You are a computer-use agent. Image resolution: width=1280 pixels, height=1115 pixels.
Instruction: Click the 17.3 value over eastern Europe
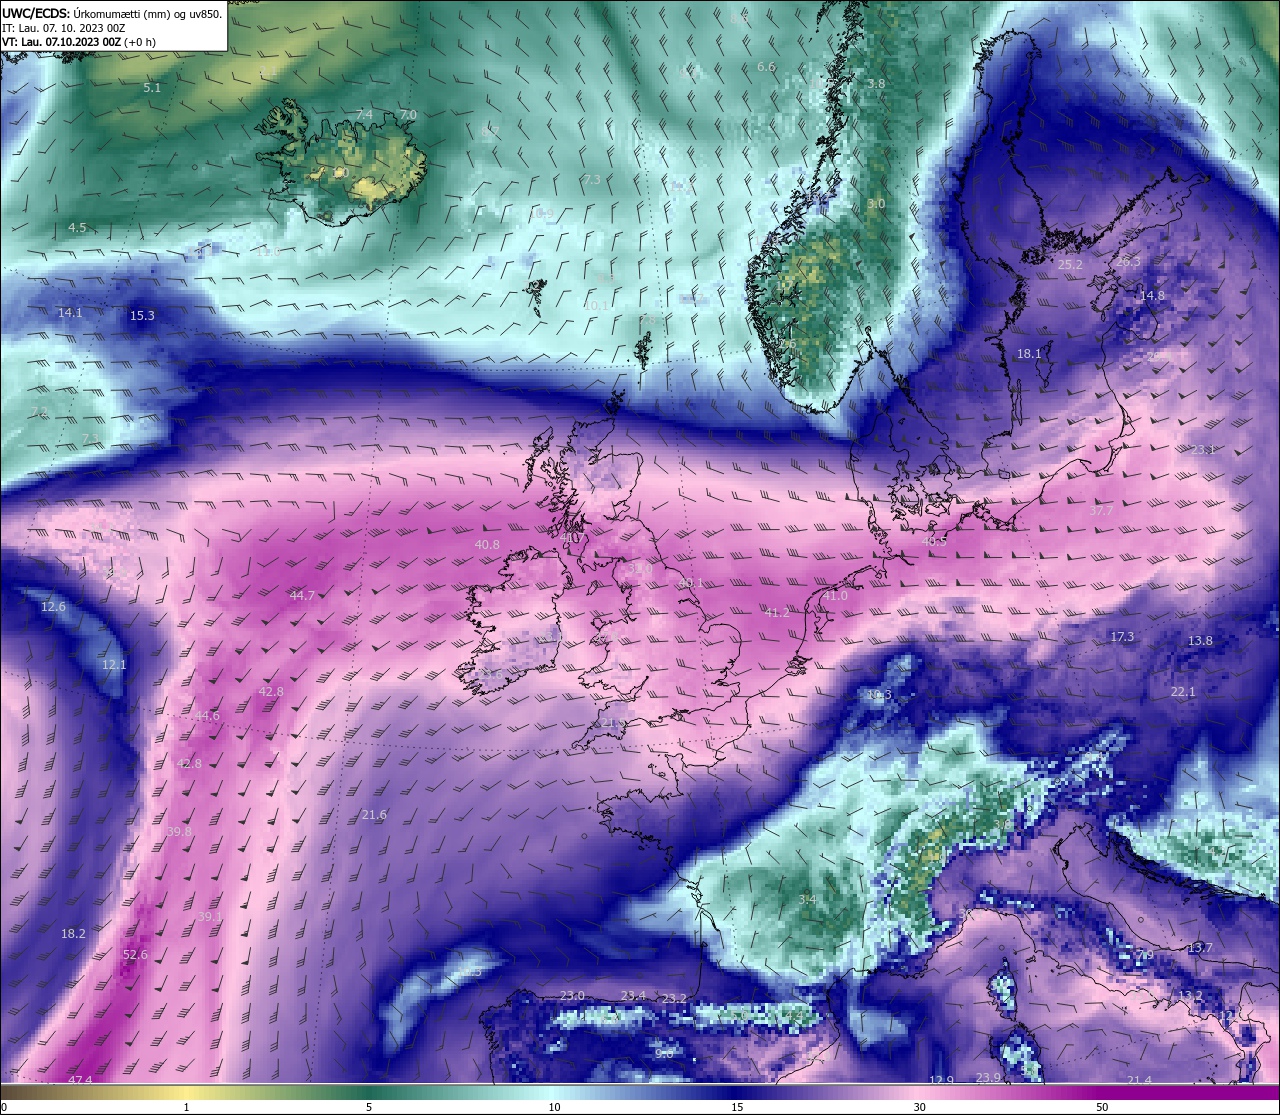(x=1122, y=637)
